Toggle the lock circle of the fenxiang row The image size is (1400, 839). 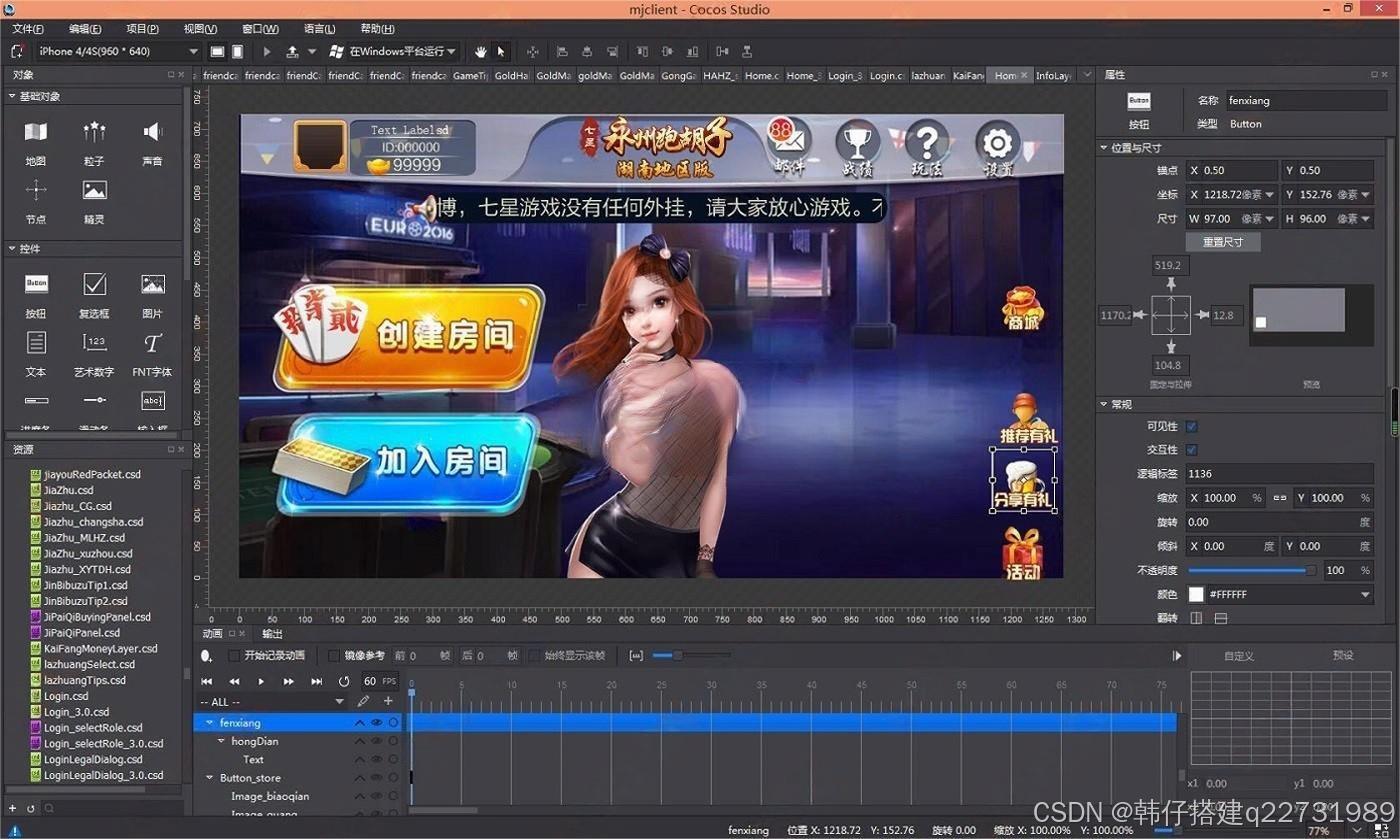394,722
